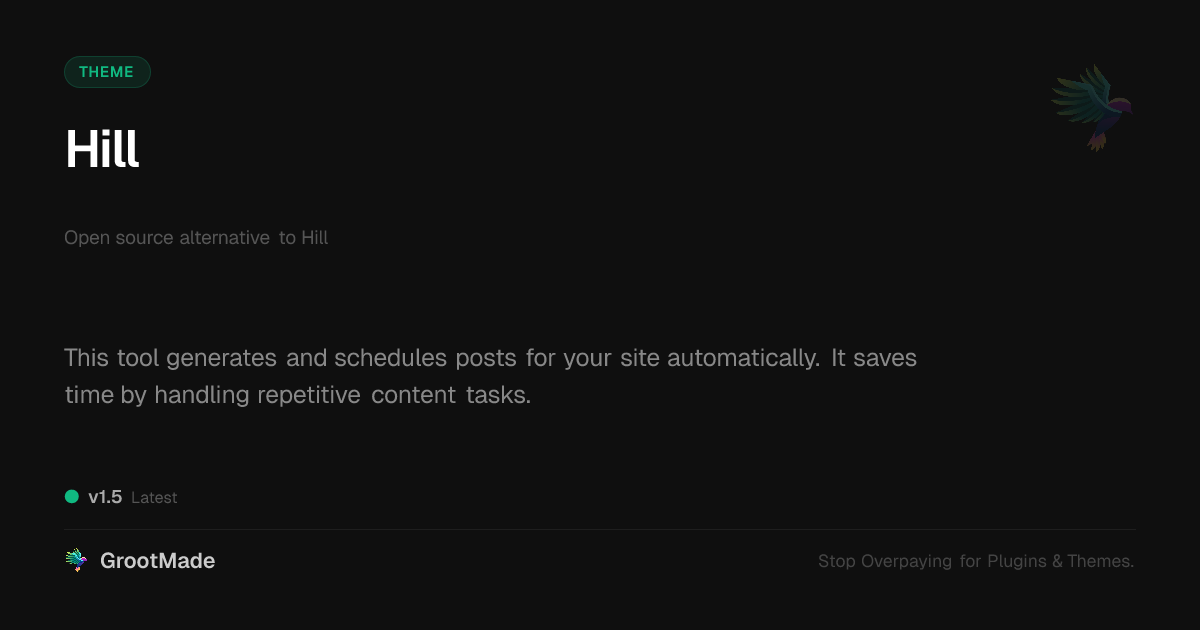Select the large Hill heading

click(x=102, y=150)
